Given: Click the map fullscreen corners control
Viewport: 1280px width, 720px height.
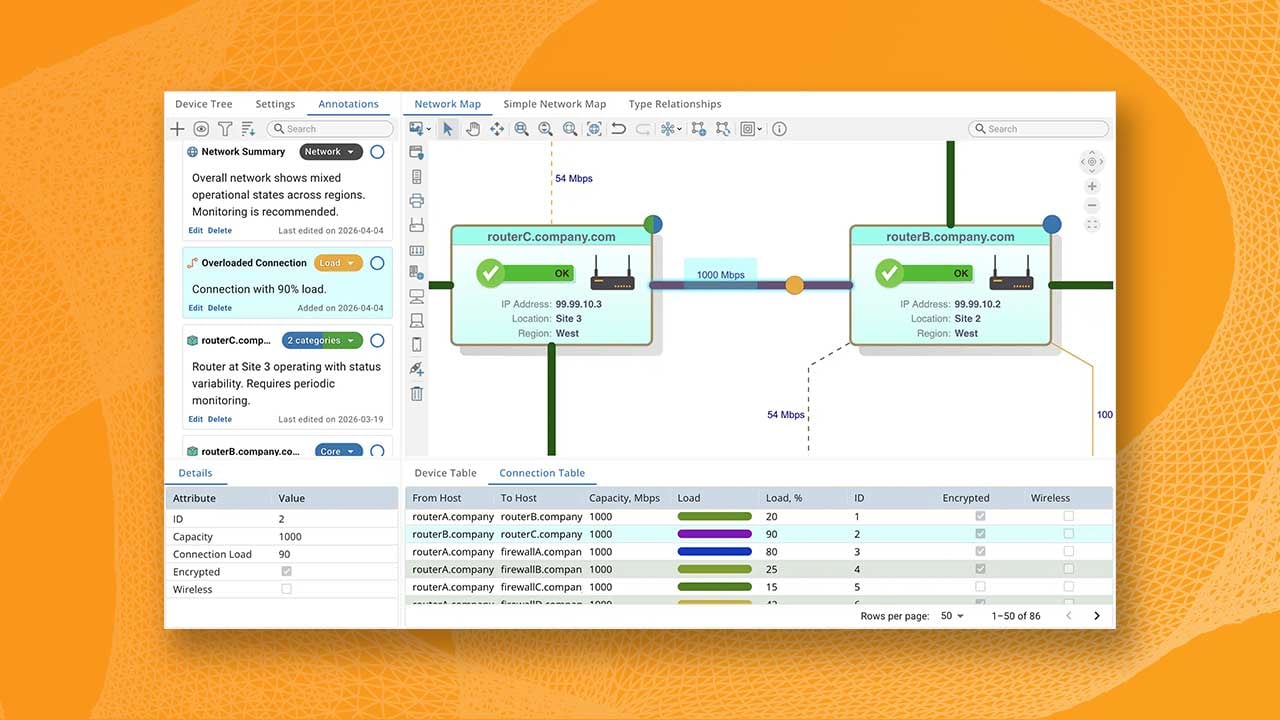Looking at the screenshot, I should 1092,225.
